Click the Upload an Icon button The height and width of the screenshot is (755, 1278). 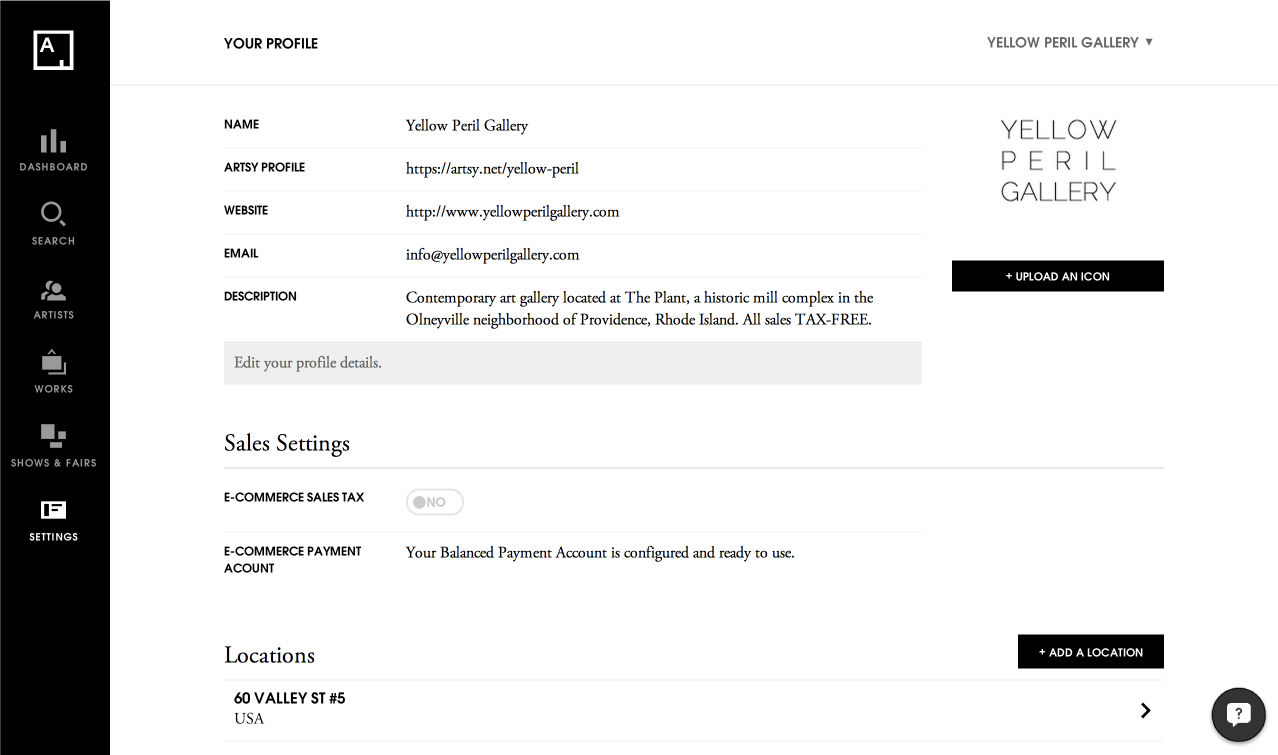(1057, 276)
